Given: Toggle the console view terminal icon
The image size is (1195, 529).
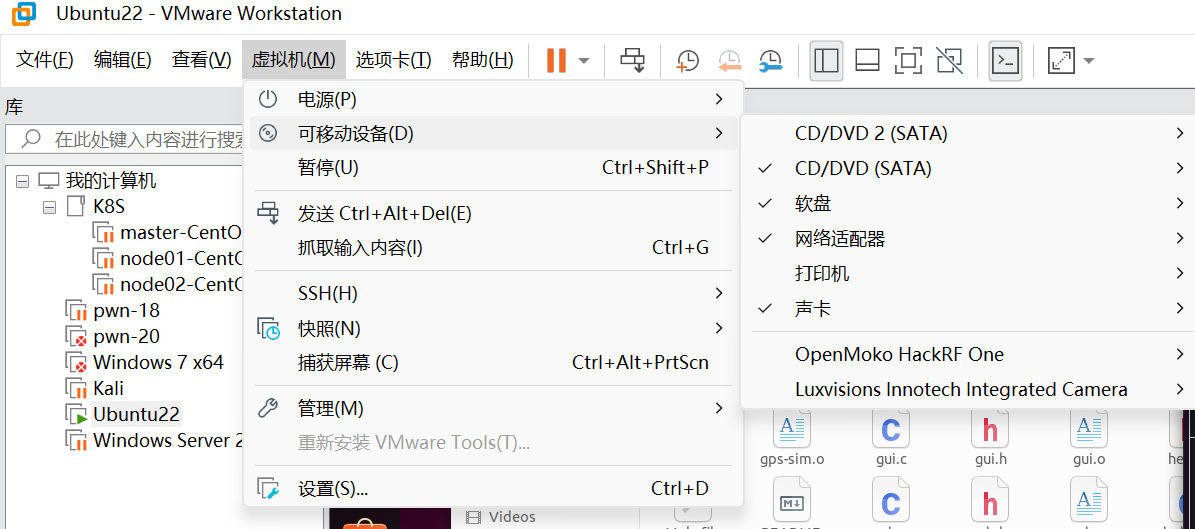Looking at the screenshot, I should (1005, 60).
